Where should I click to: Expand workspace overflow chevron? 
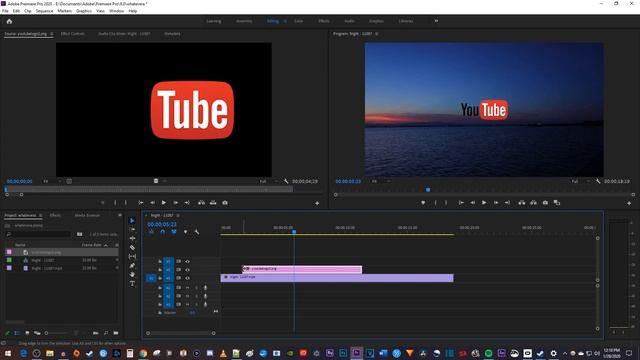436,21
